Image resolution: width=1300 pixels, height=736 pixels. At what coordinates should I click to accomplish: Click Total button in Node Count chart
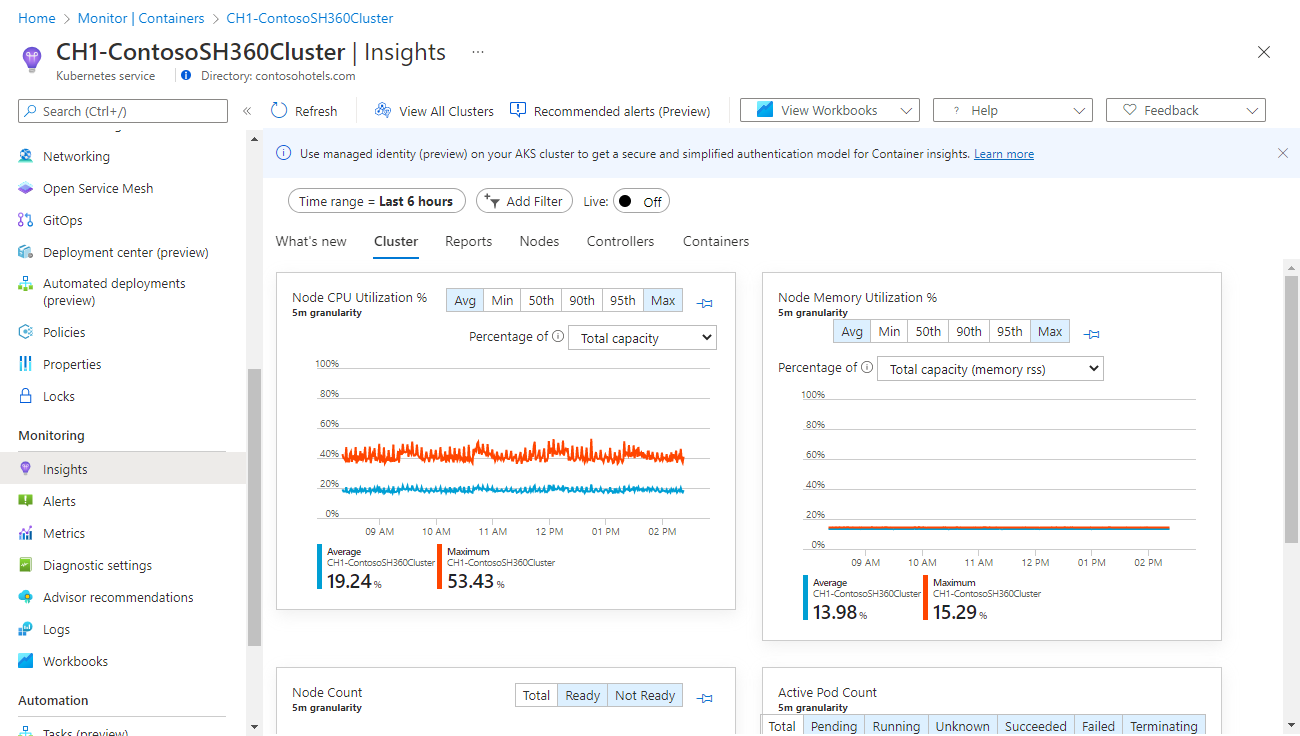[x=537, y=695]
